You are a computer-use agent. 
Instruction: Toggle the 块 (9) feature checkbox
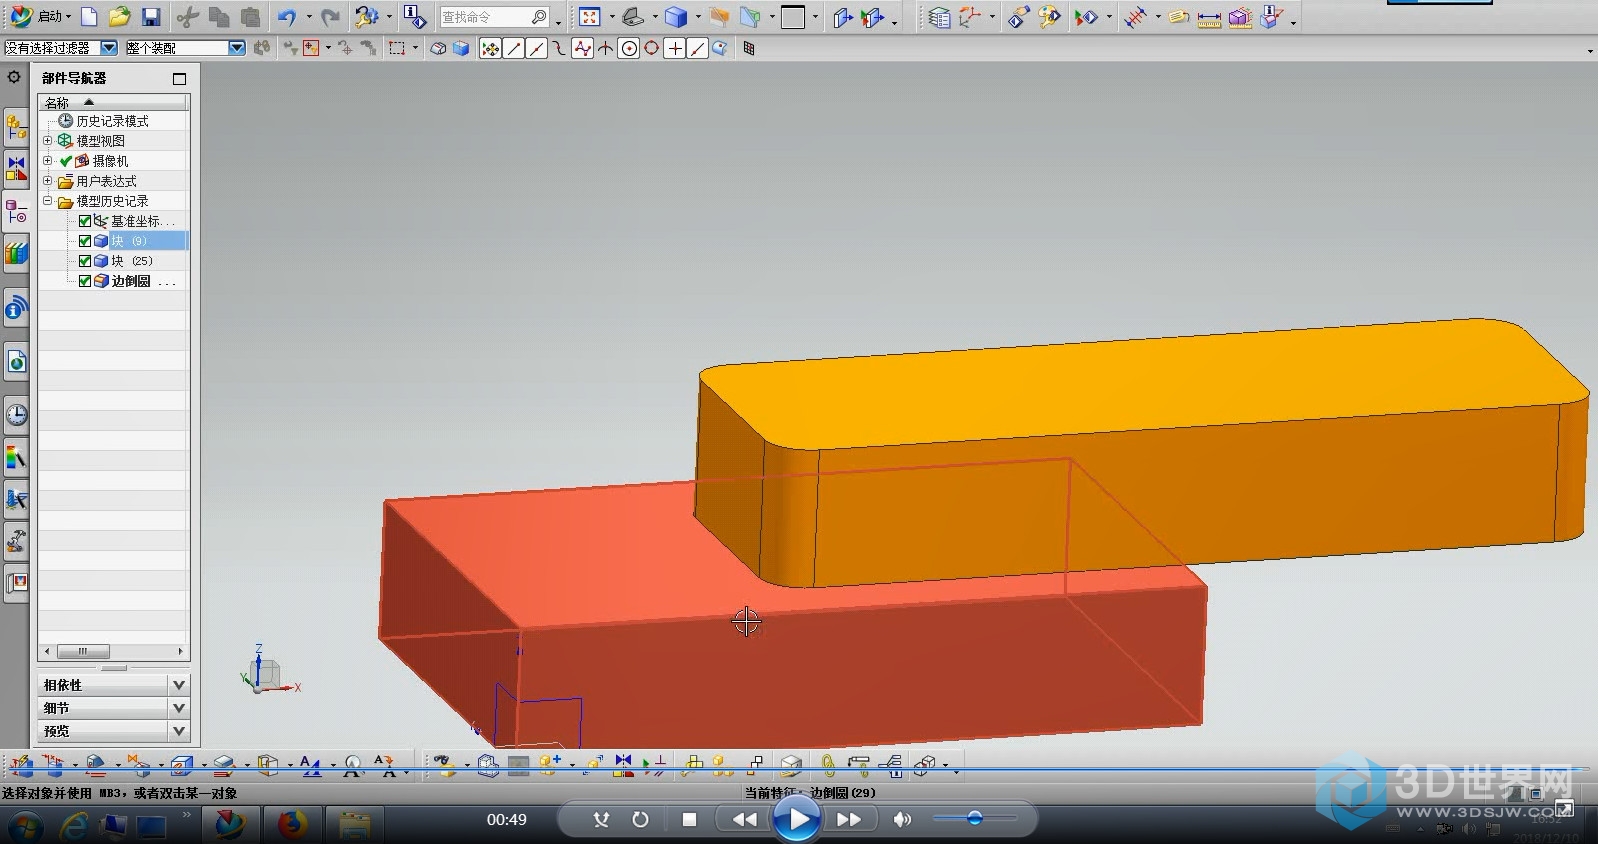pos(85,241)
